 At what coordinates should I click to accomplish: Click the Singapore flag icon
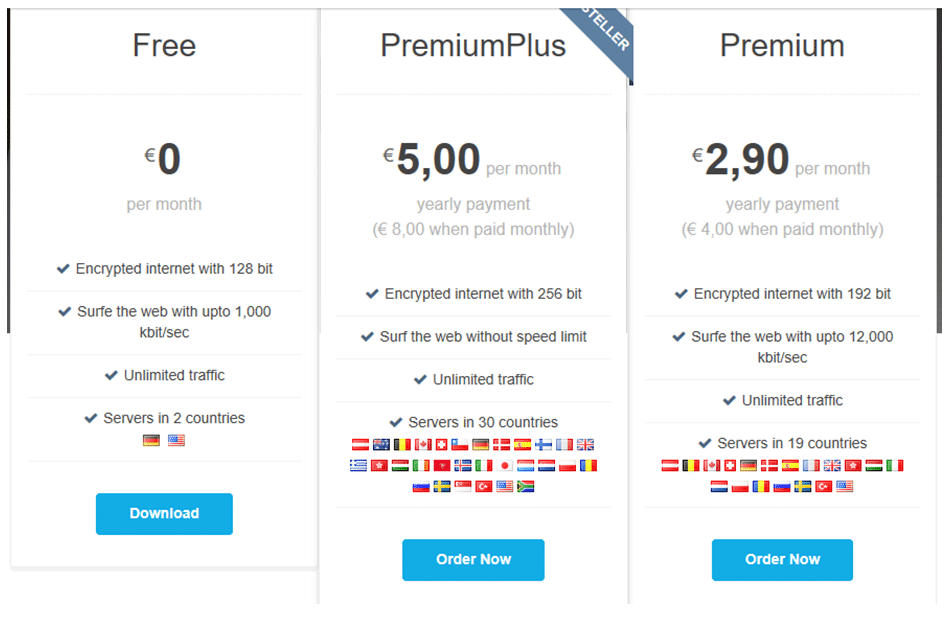coord(463,487)
